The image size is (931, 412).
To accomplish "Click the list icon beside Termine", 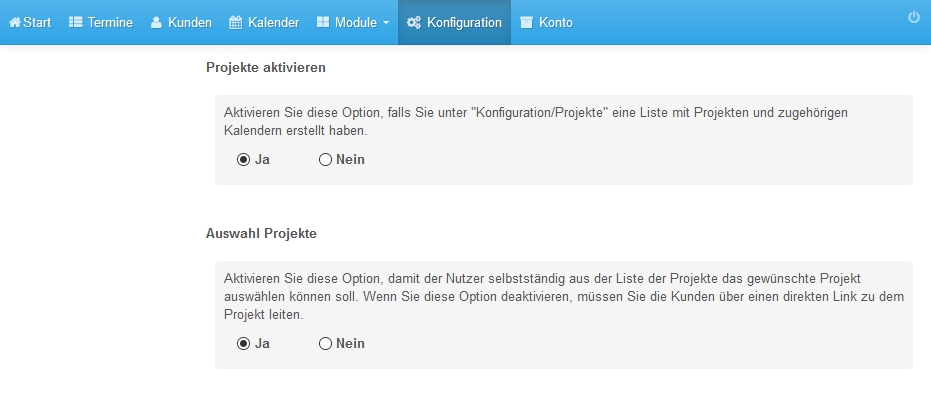I will tap(75, 23).
